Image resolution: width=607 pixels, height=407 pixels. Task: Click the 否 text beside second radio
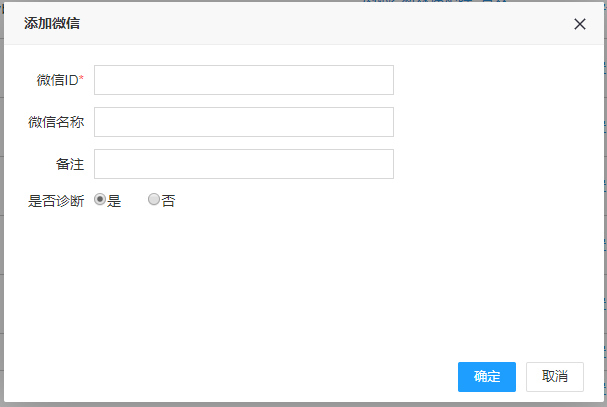click(168, 200)
